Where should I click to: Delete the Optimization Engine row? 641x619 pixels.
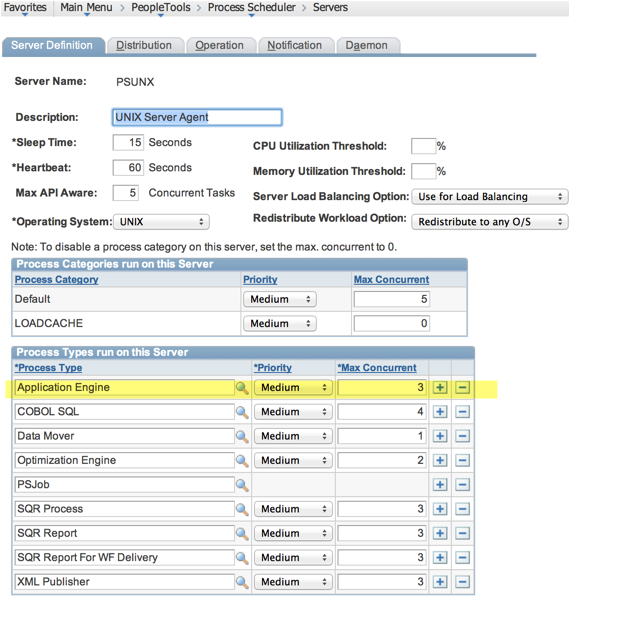[x=462, y=460]
